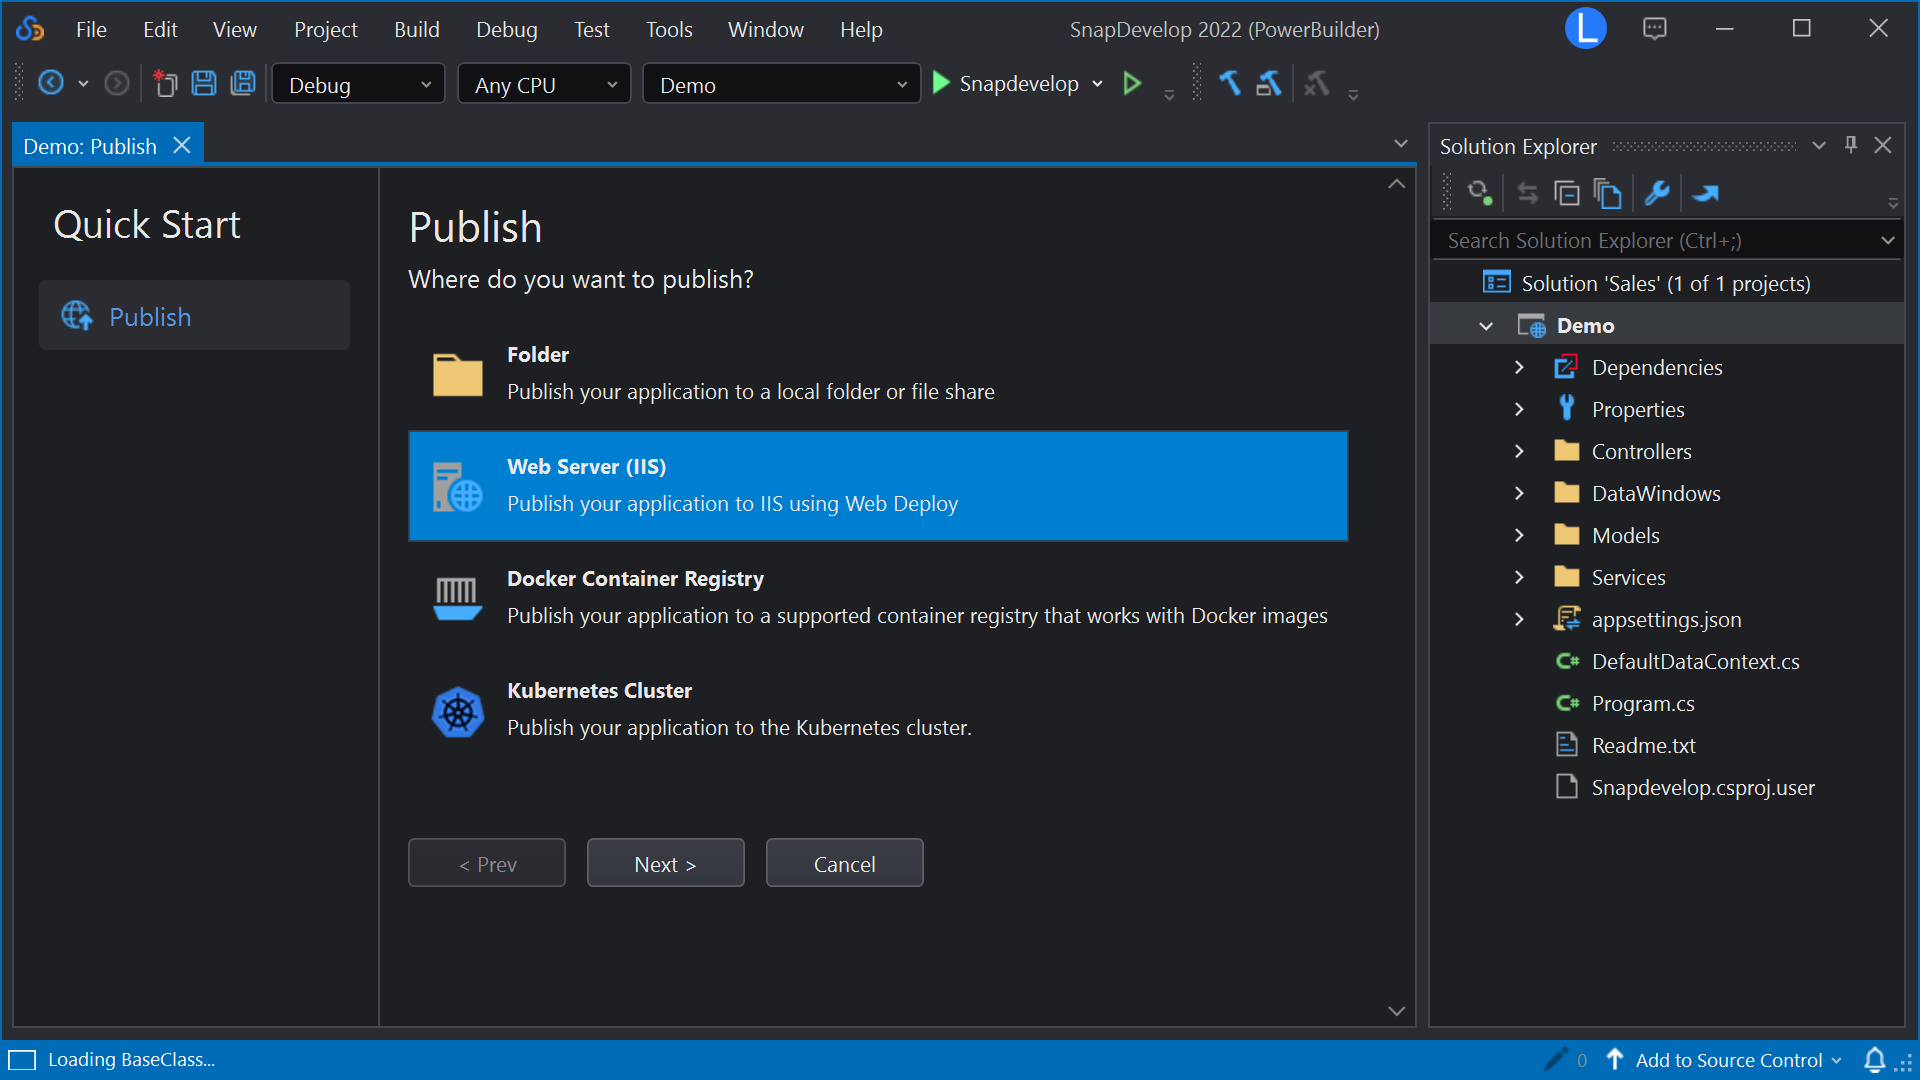This screenshot has width=1920, height=1080.
Task: Open the notifications bell in status bar
Action: tap(1874, 1059)
